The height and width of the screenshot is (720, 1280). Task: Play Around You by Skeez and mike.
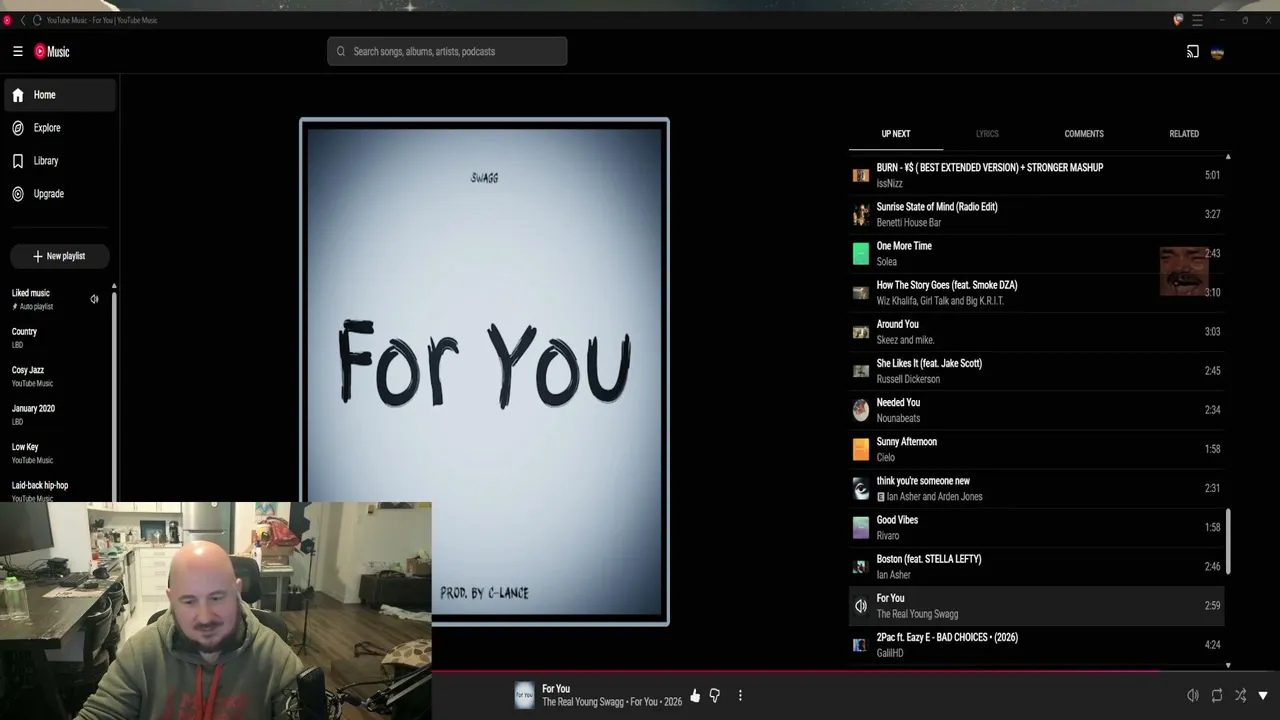click(x=1036, y=332)
